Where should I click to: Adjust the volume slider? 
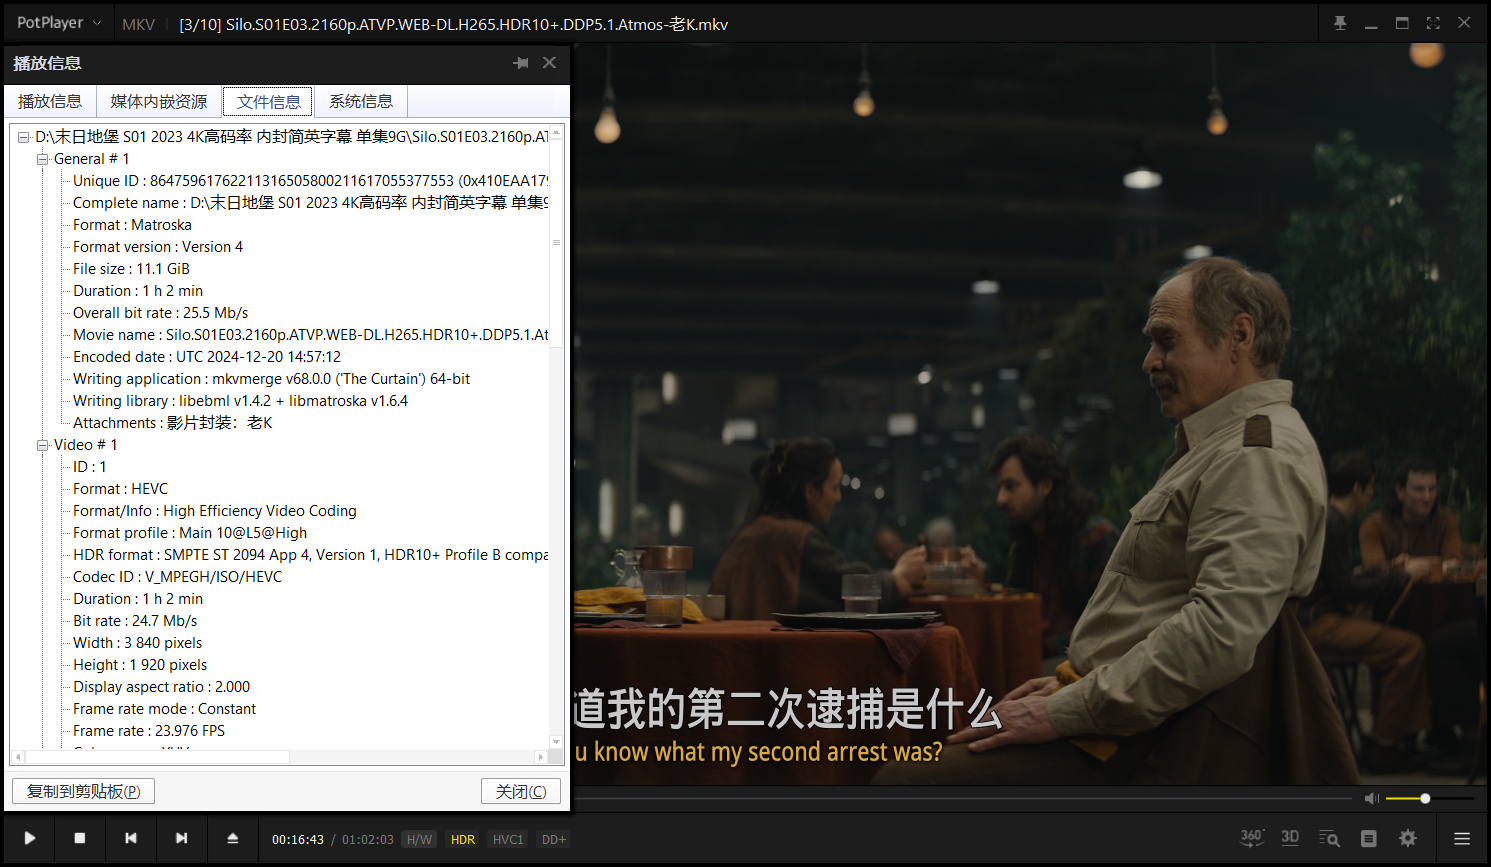[x=1429, y=798]
